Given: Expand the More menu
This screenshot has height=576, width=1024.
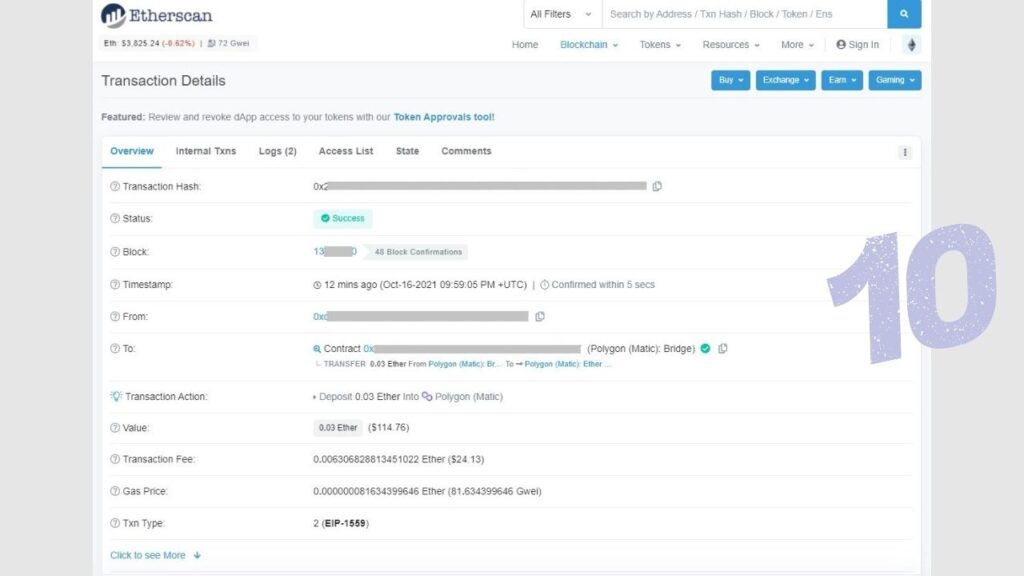Looking at the screenshot, I should tap(797, 44).
